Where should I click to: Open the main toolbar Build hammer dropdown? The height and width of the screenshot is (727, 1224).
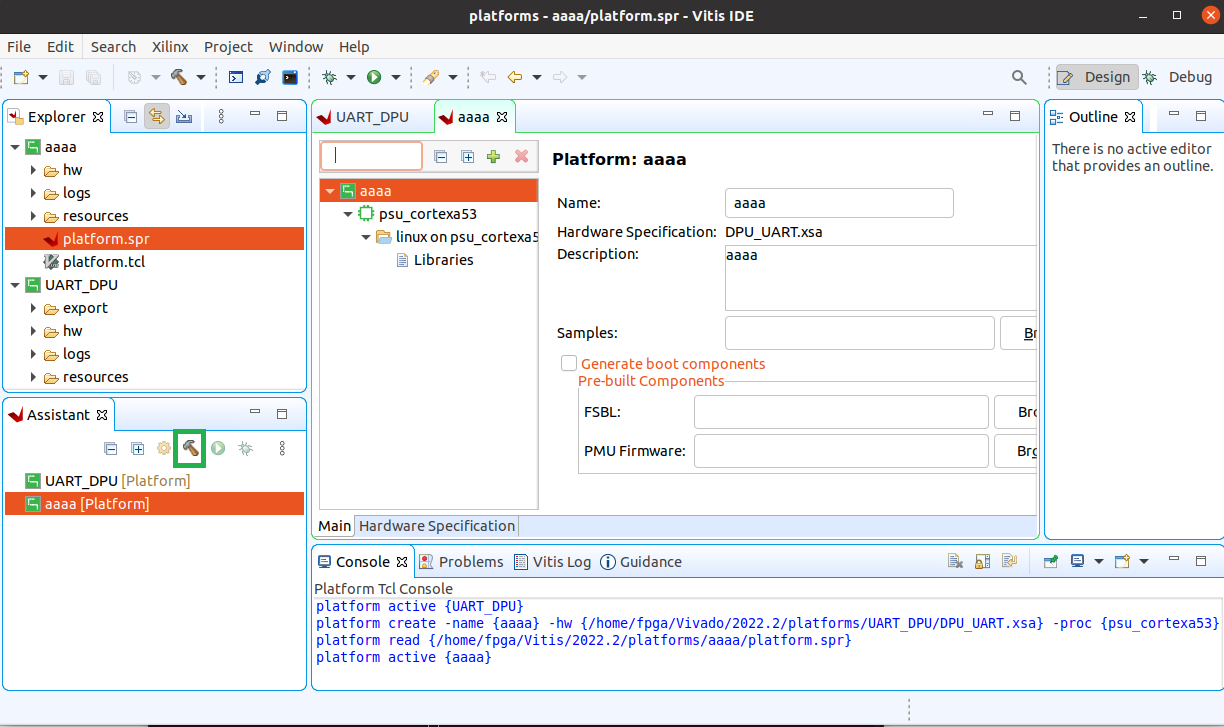(x=200, y=77)
